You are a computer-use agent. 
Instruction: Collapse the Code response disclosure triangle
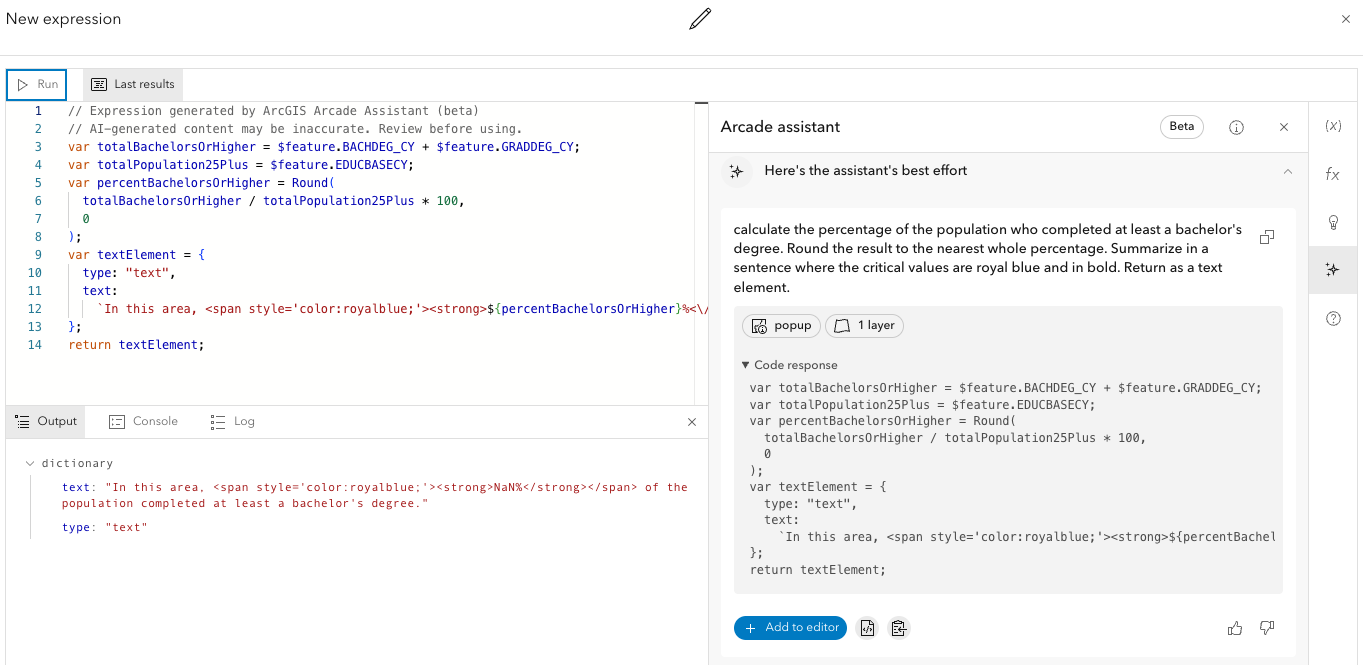[x=746, y=365]
